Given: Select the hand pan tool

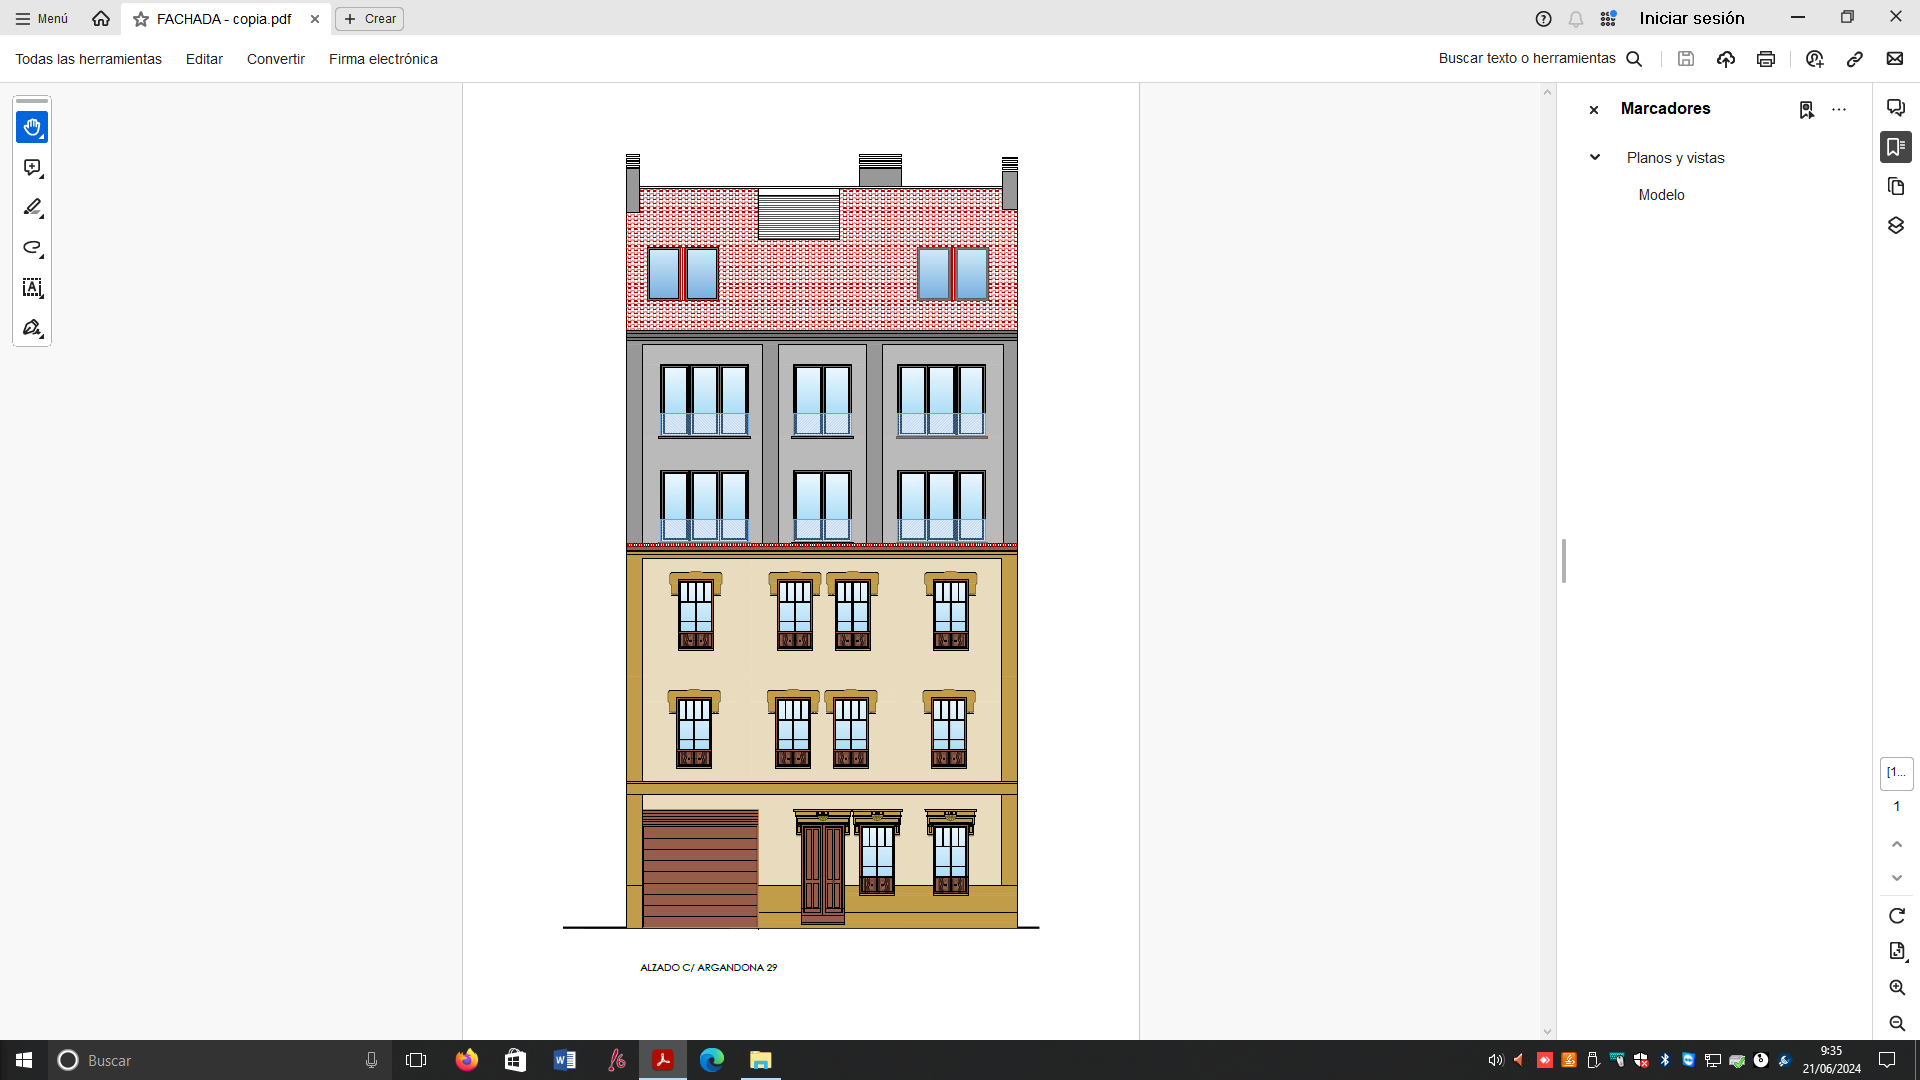Looking at the screenshot, I should (x=32, y=127).
